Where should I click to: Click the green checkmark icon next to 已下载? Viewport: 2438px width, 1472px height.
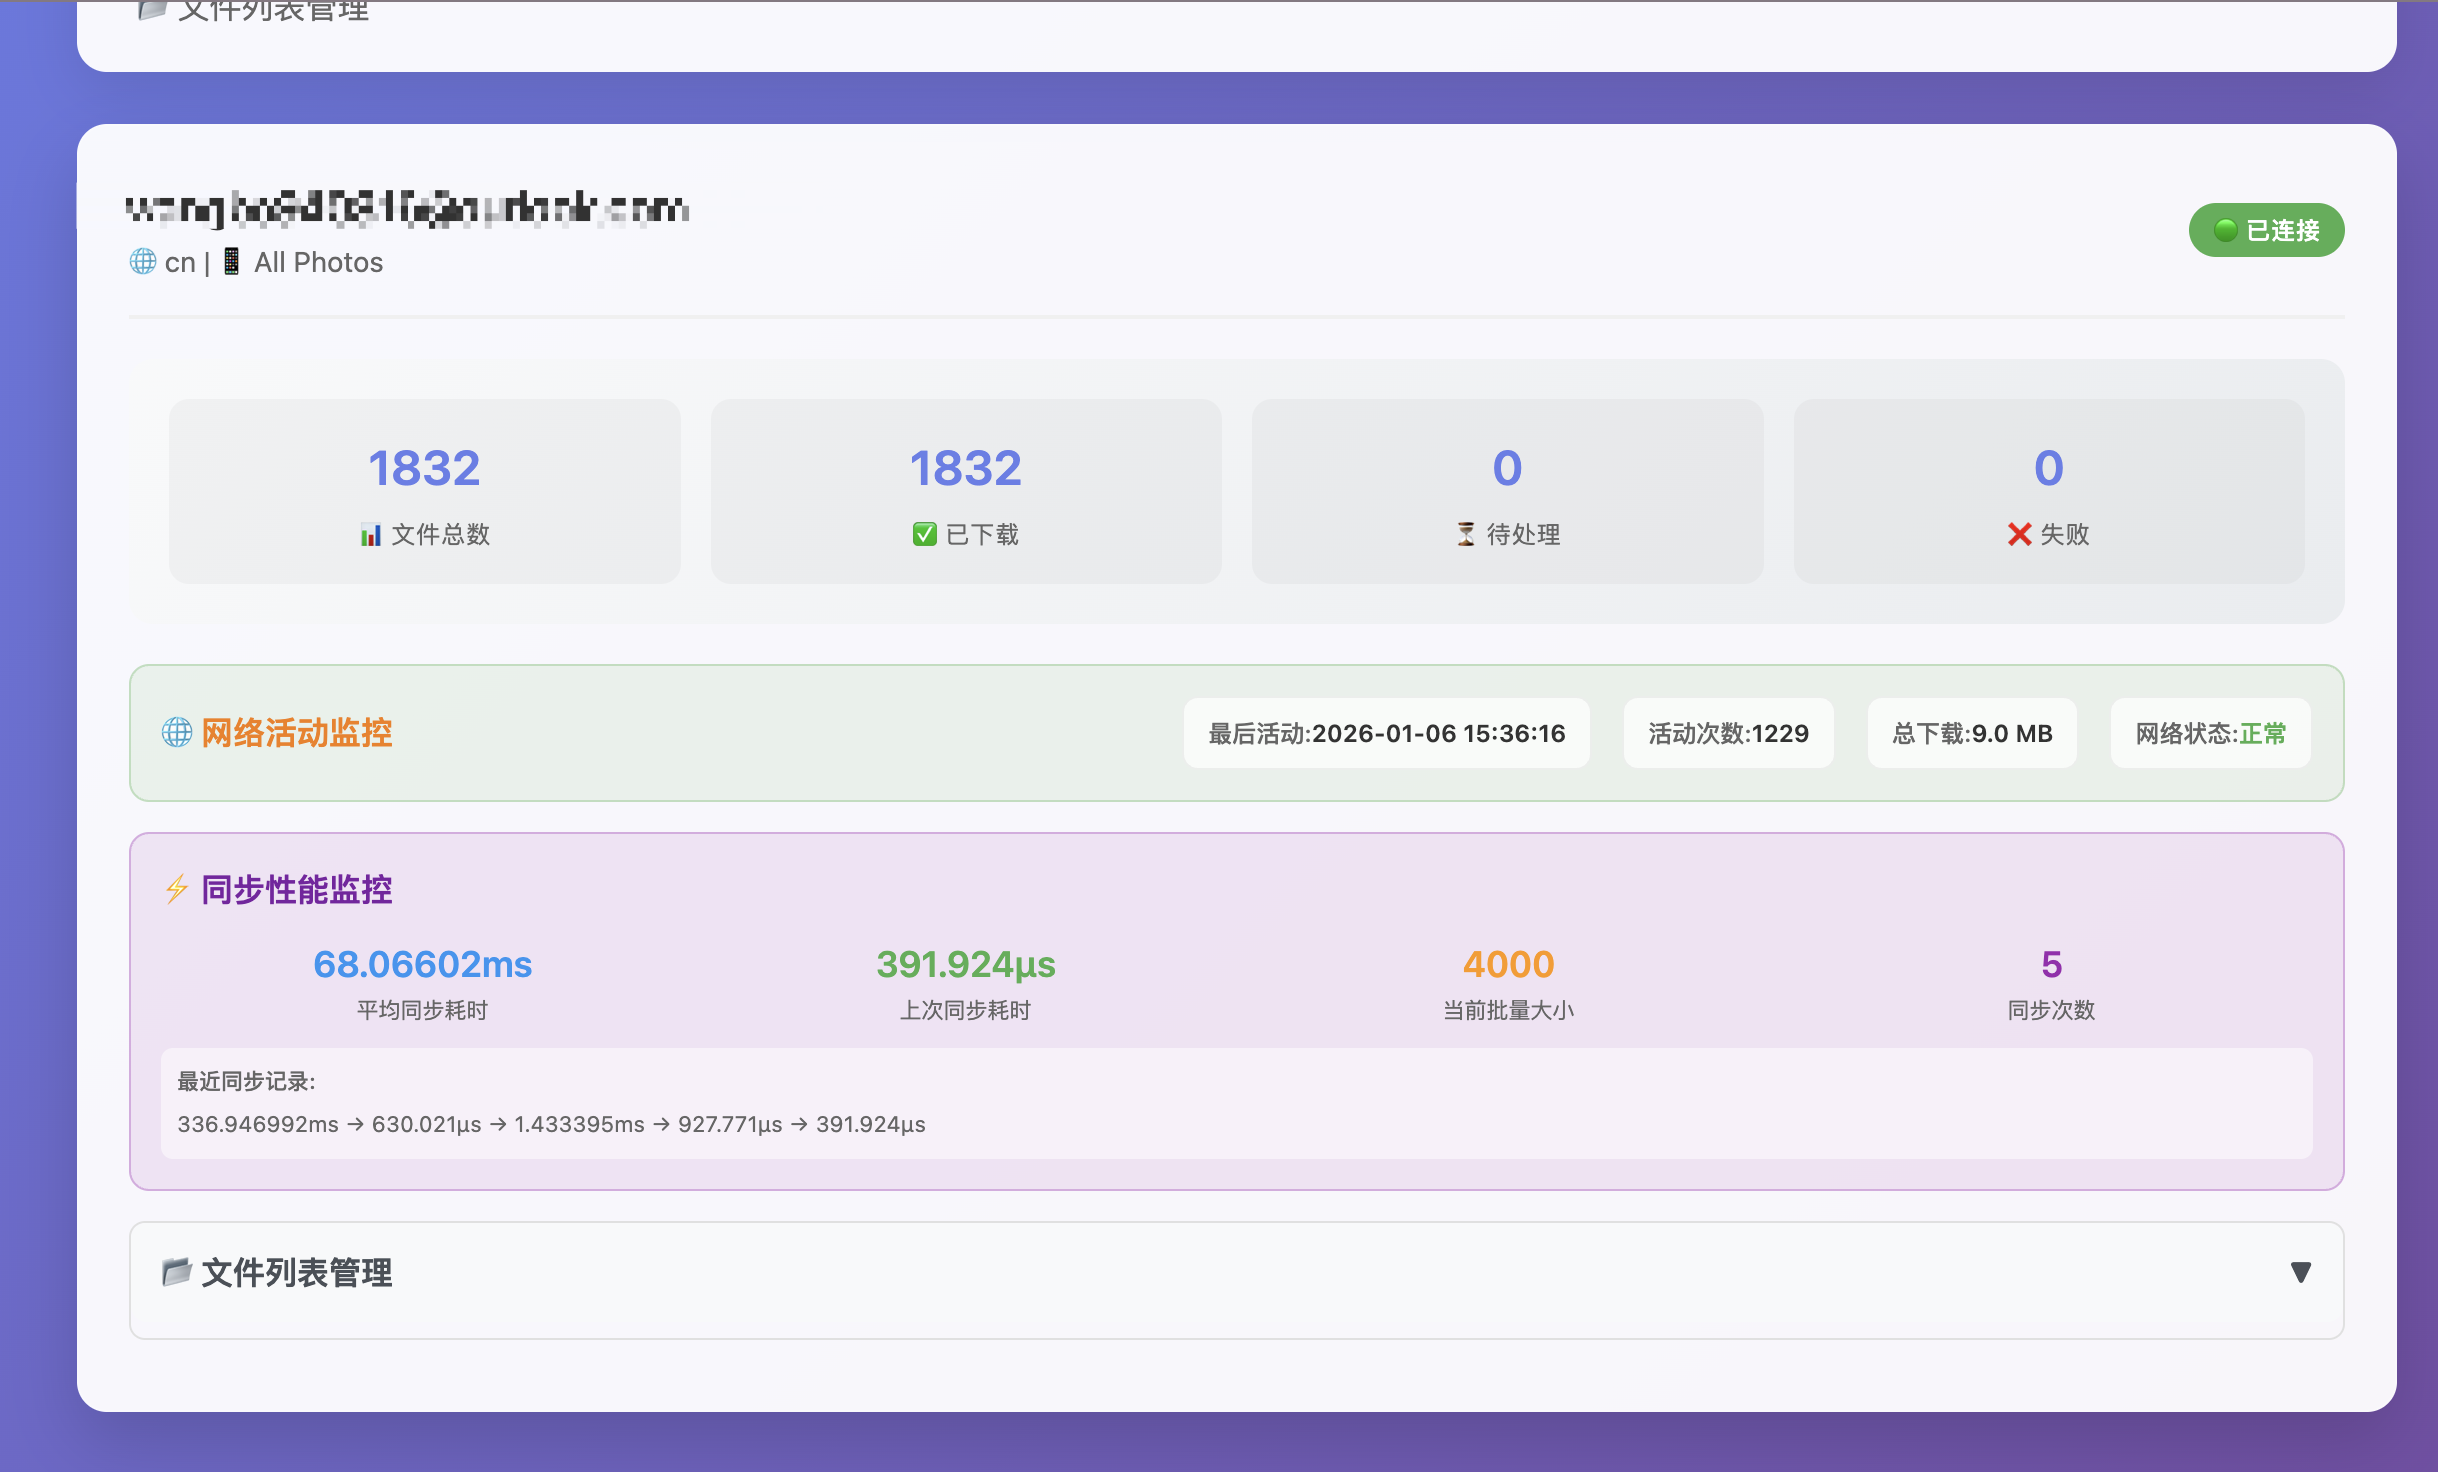[x=924, y=535]
